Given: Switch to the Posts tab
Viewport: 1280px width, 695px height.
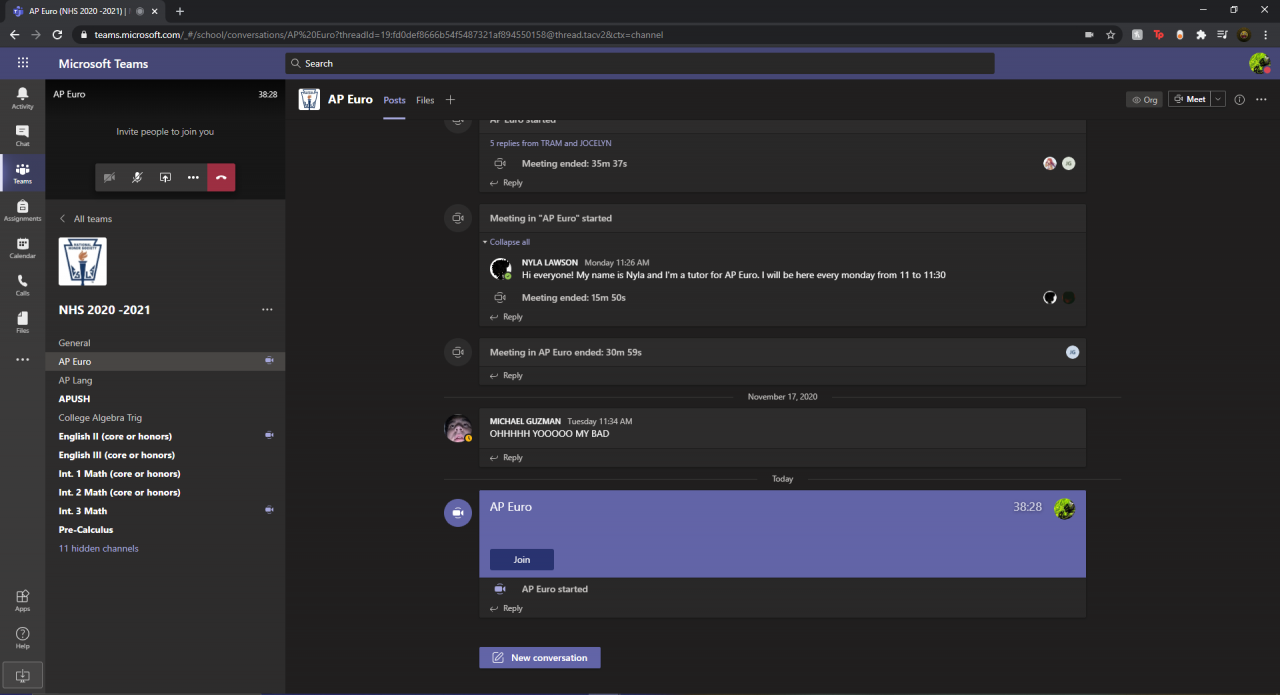Looking at the screenshot, I should [394, 100].
